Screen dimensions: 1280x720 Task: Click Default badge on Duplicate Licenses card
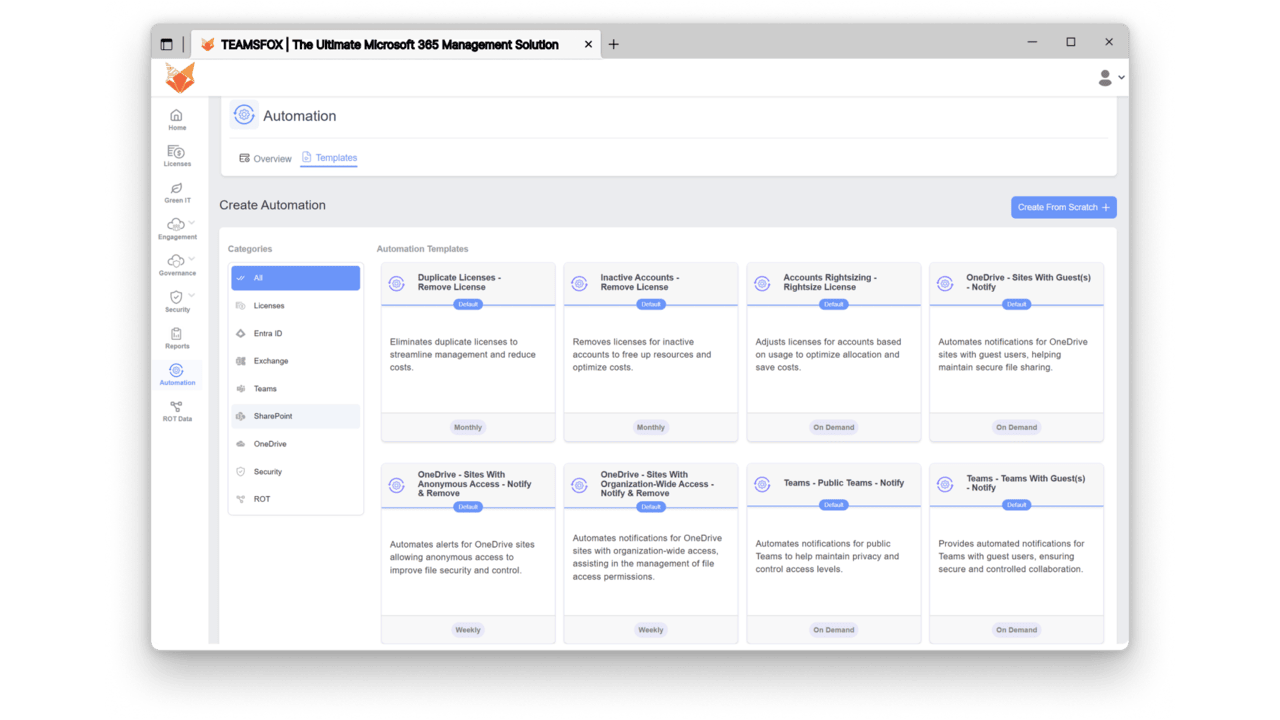click(x=468, y=304)
